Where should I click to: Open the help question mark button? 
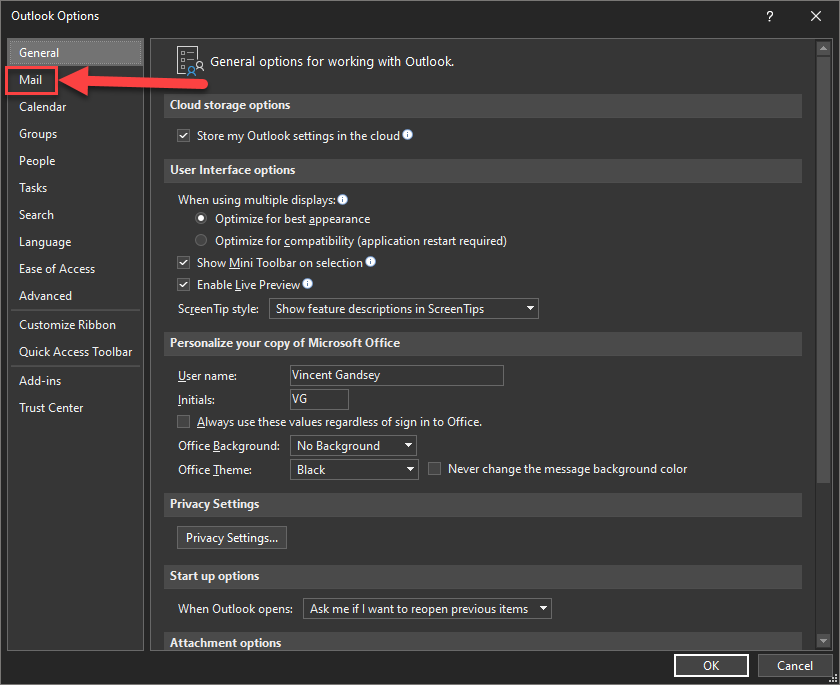point(770,16)
